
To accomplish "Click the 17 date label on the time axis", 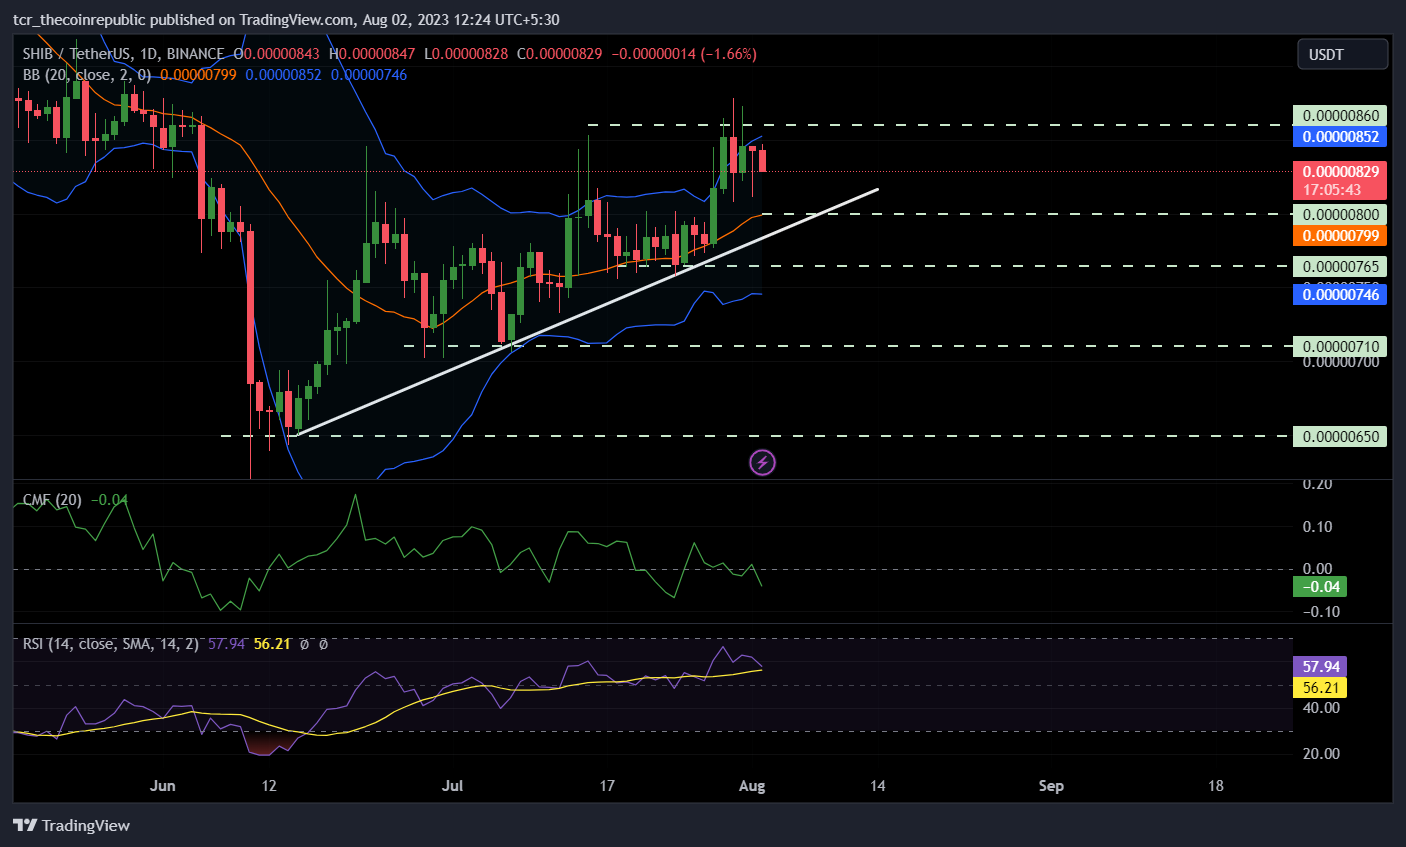I will [x=607, y=786].
